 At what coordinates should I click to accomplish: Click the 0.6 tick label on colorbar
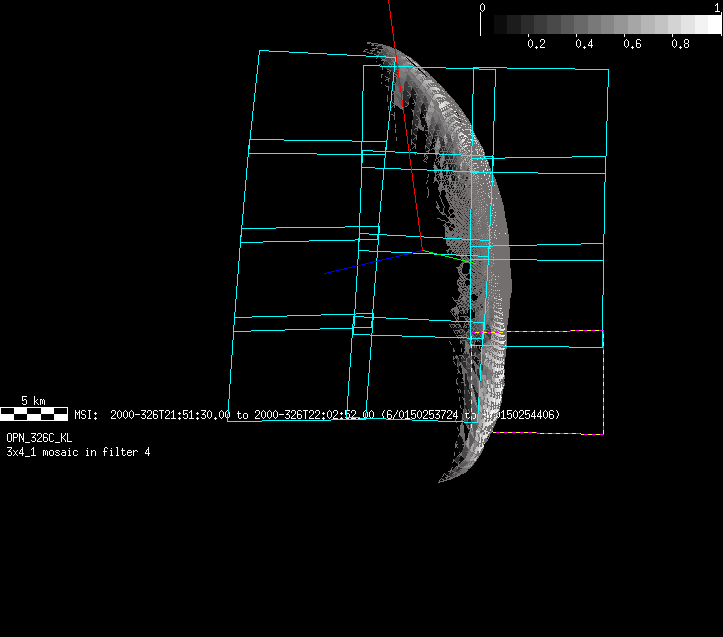pyautogui.click(x=632, y=44)
